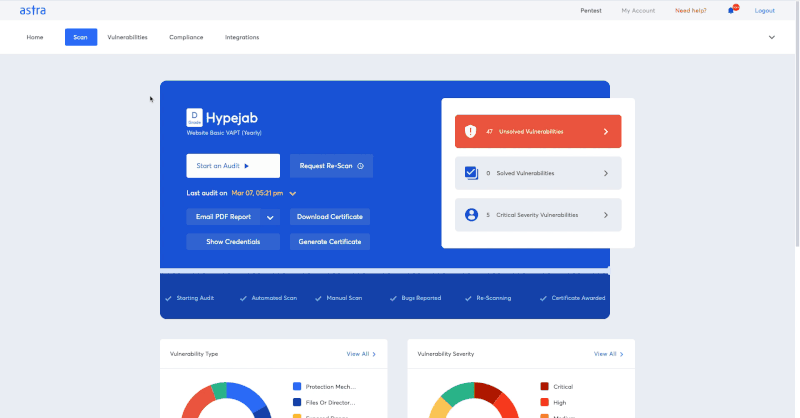This screenshot has height=418, width=800.
Task: Click the Automated Scan checkmark step
Action: (268, 298)
